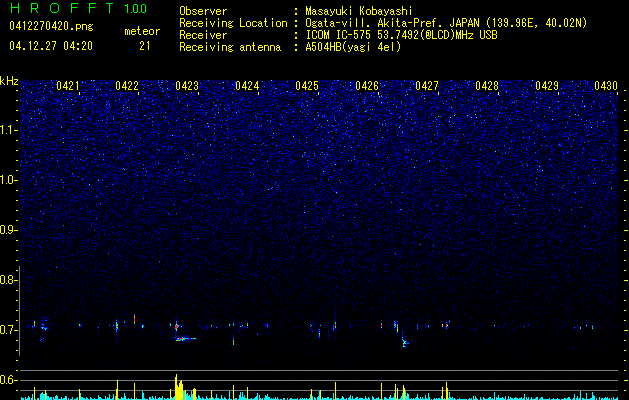629x400 pixels.
Task: Click the 0421 time marker
Action: click(x=68, y=86)
